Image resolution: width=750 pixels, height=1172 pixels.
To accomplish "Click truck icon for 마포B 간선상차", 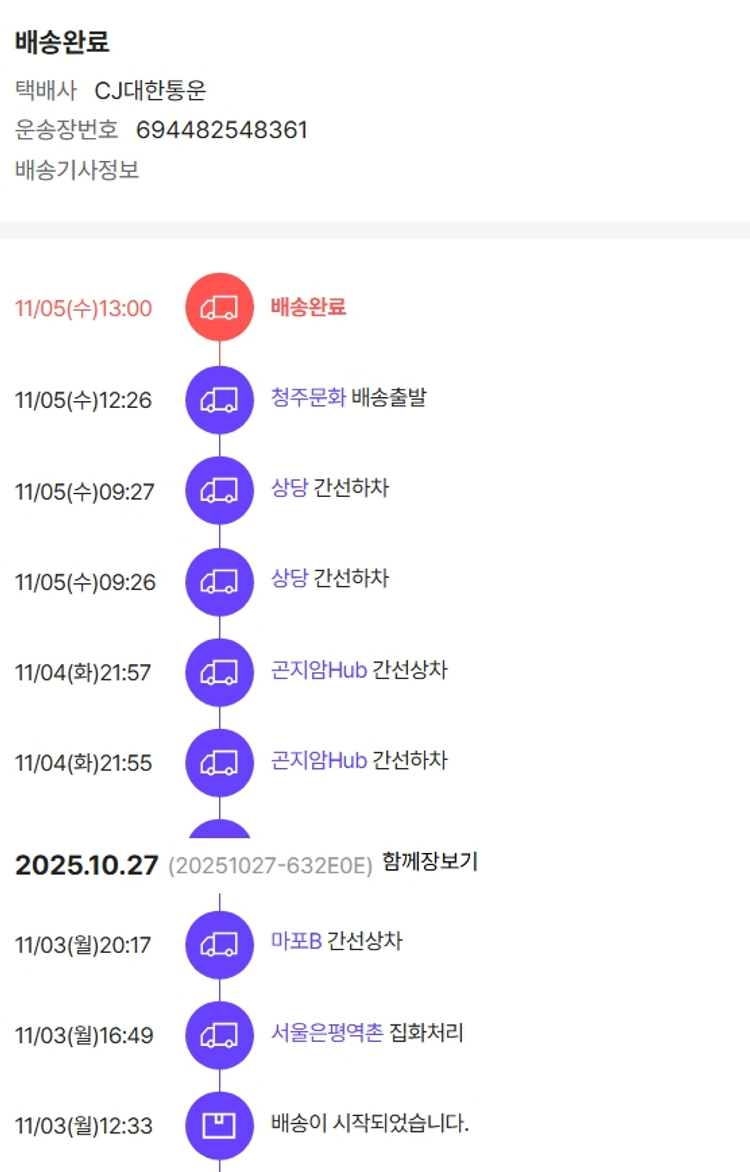I will [x=219, y=944].
